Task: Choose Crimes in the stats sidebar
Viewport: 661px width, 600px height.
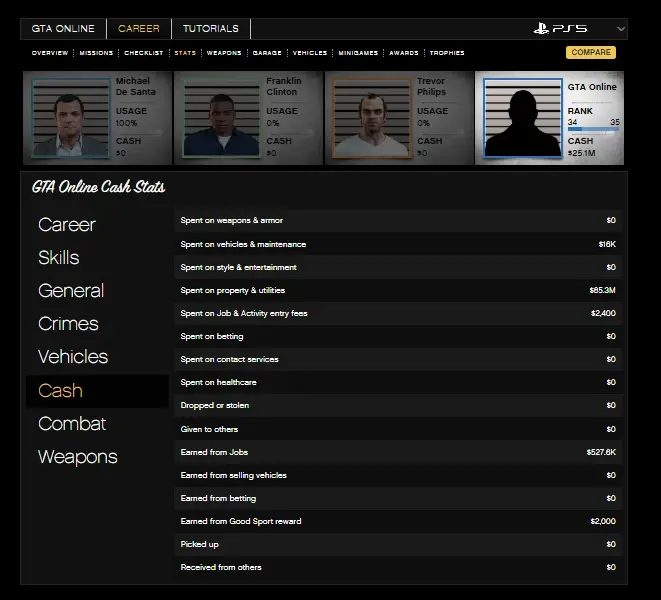Action: pyautogui.click(x=68, y=324)
